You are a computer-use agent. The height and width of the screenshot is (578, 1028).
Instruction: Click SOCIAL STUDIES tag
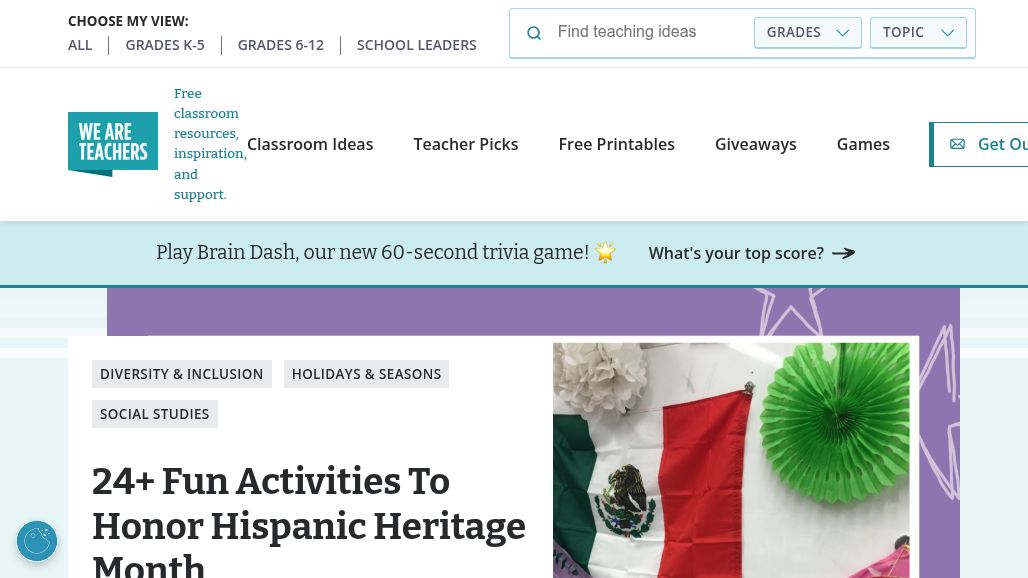[155, 414]
